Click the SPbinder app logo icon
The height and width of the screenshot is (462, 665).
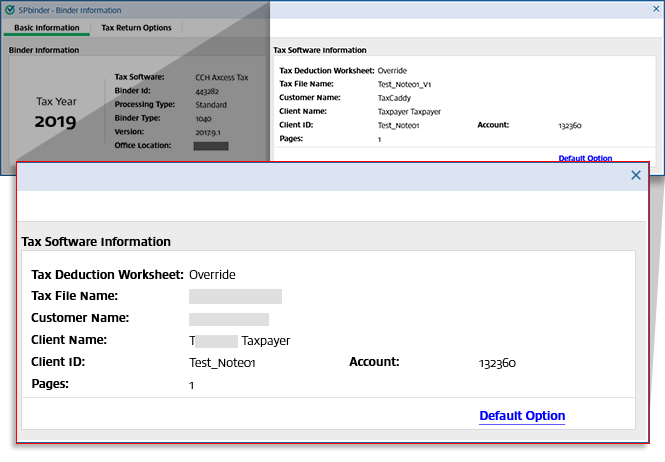10,10
